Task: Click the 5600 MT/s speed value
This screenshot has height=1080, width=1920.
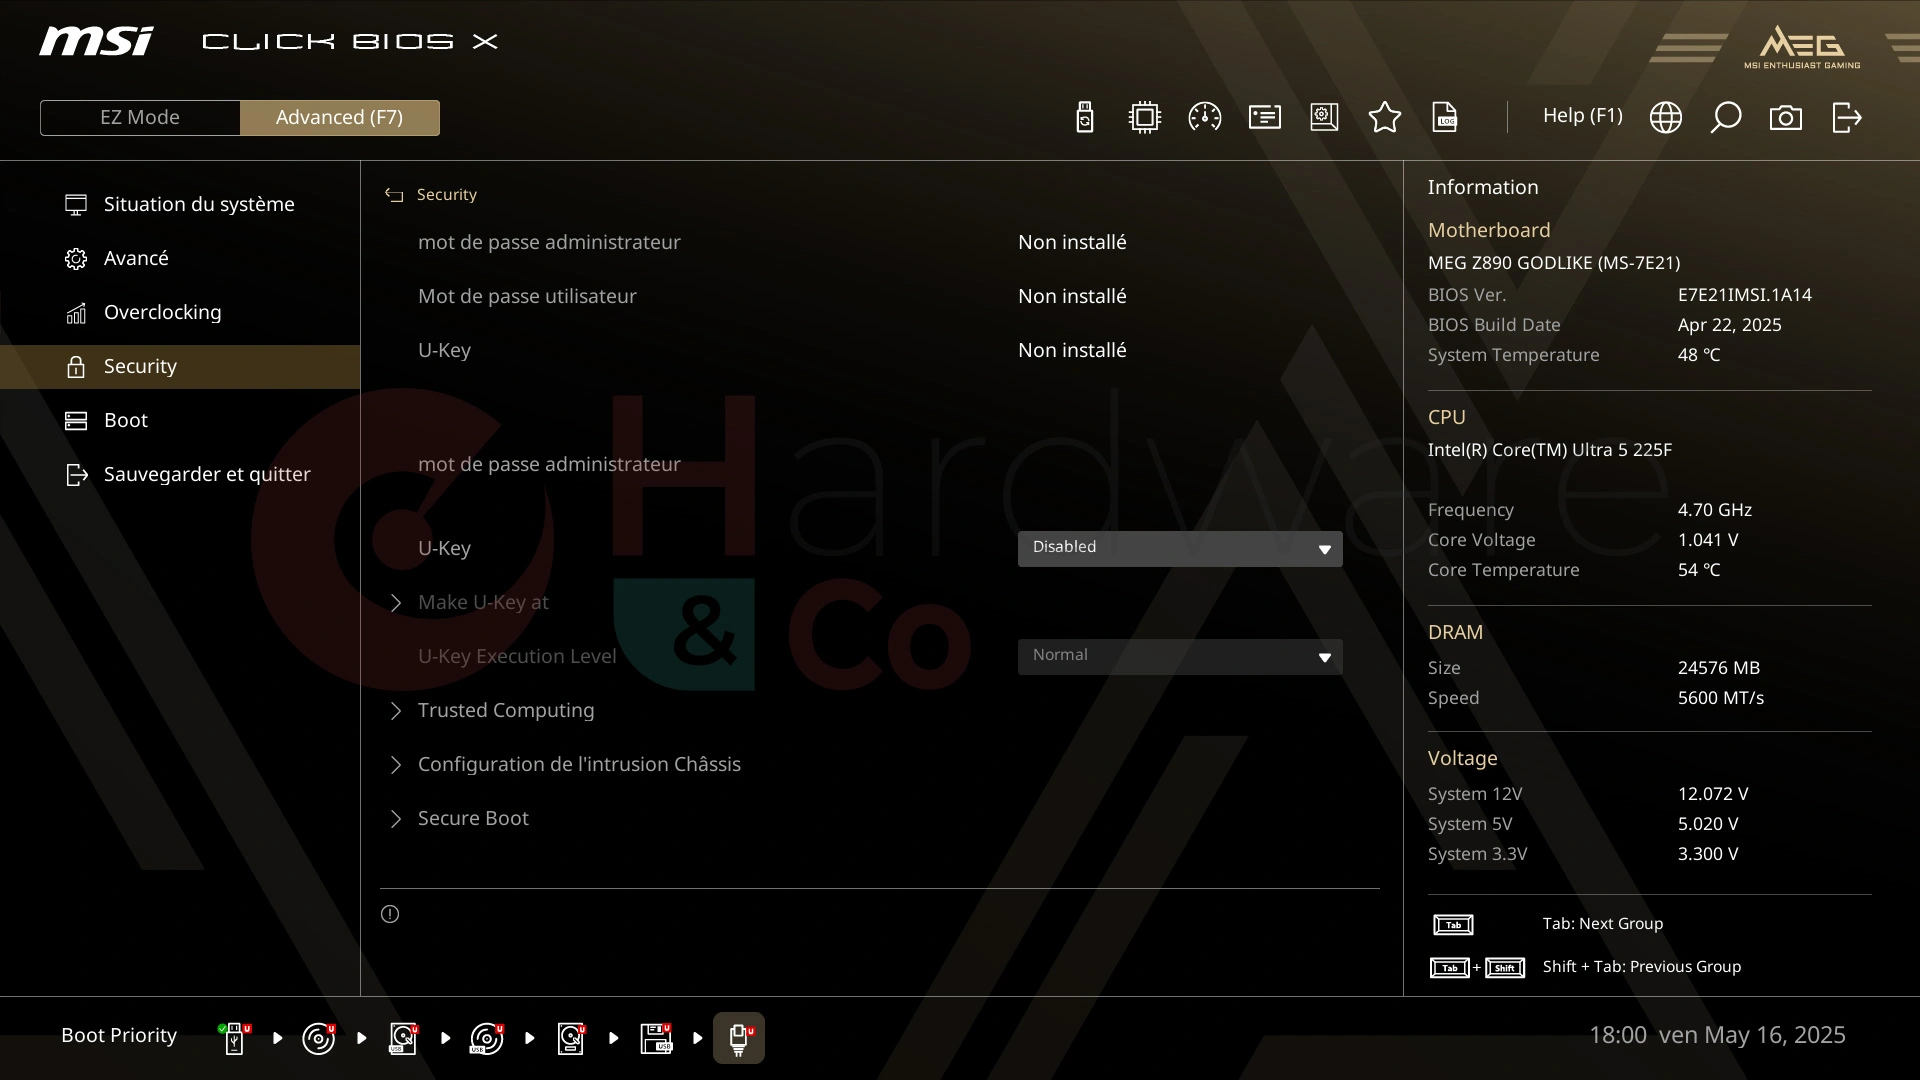Action: pos(1720,698)
